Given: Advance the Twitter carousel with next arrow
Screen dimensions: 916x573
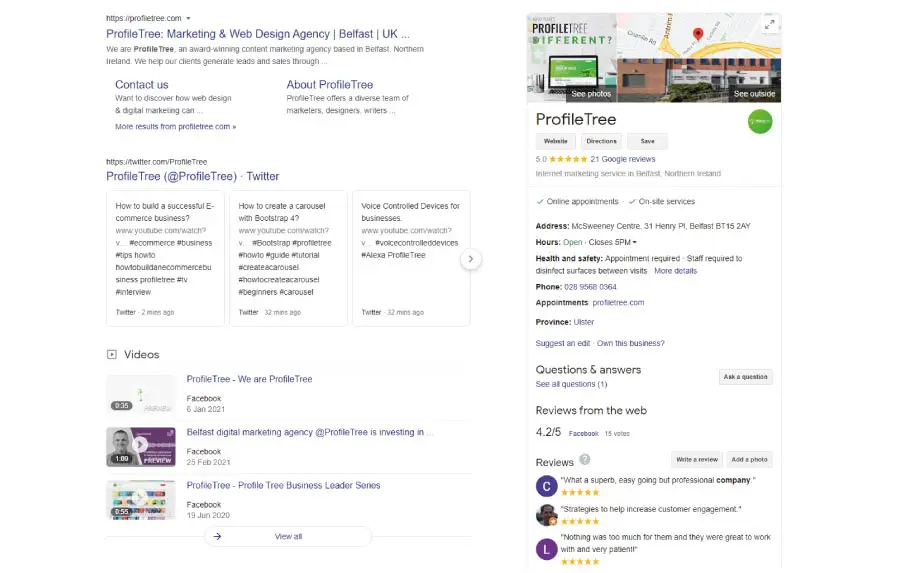Looking at the screenshot, I should point(470,259).
